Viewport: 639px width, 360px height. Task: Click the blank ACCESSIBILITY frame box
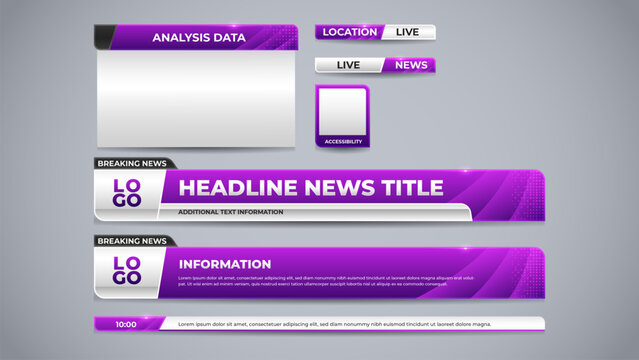coord(342,111)
